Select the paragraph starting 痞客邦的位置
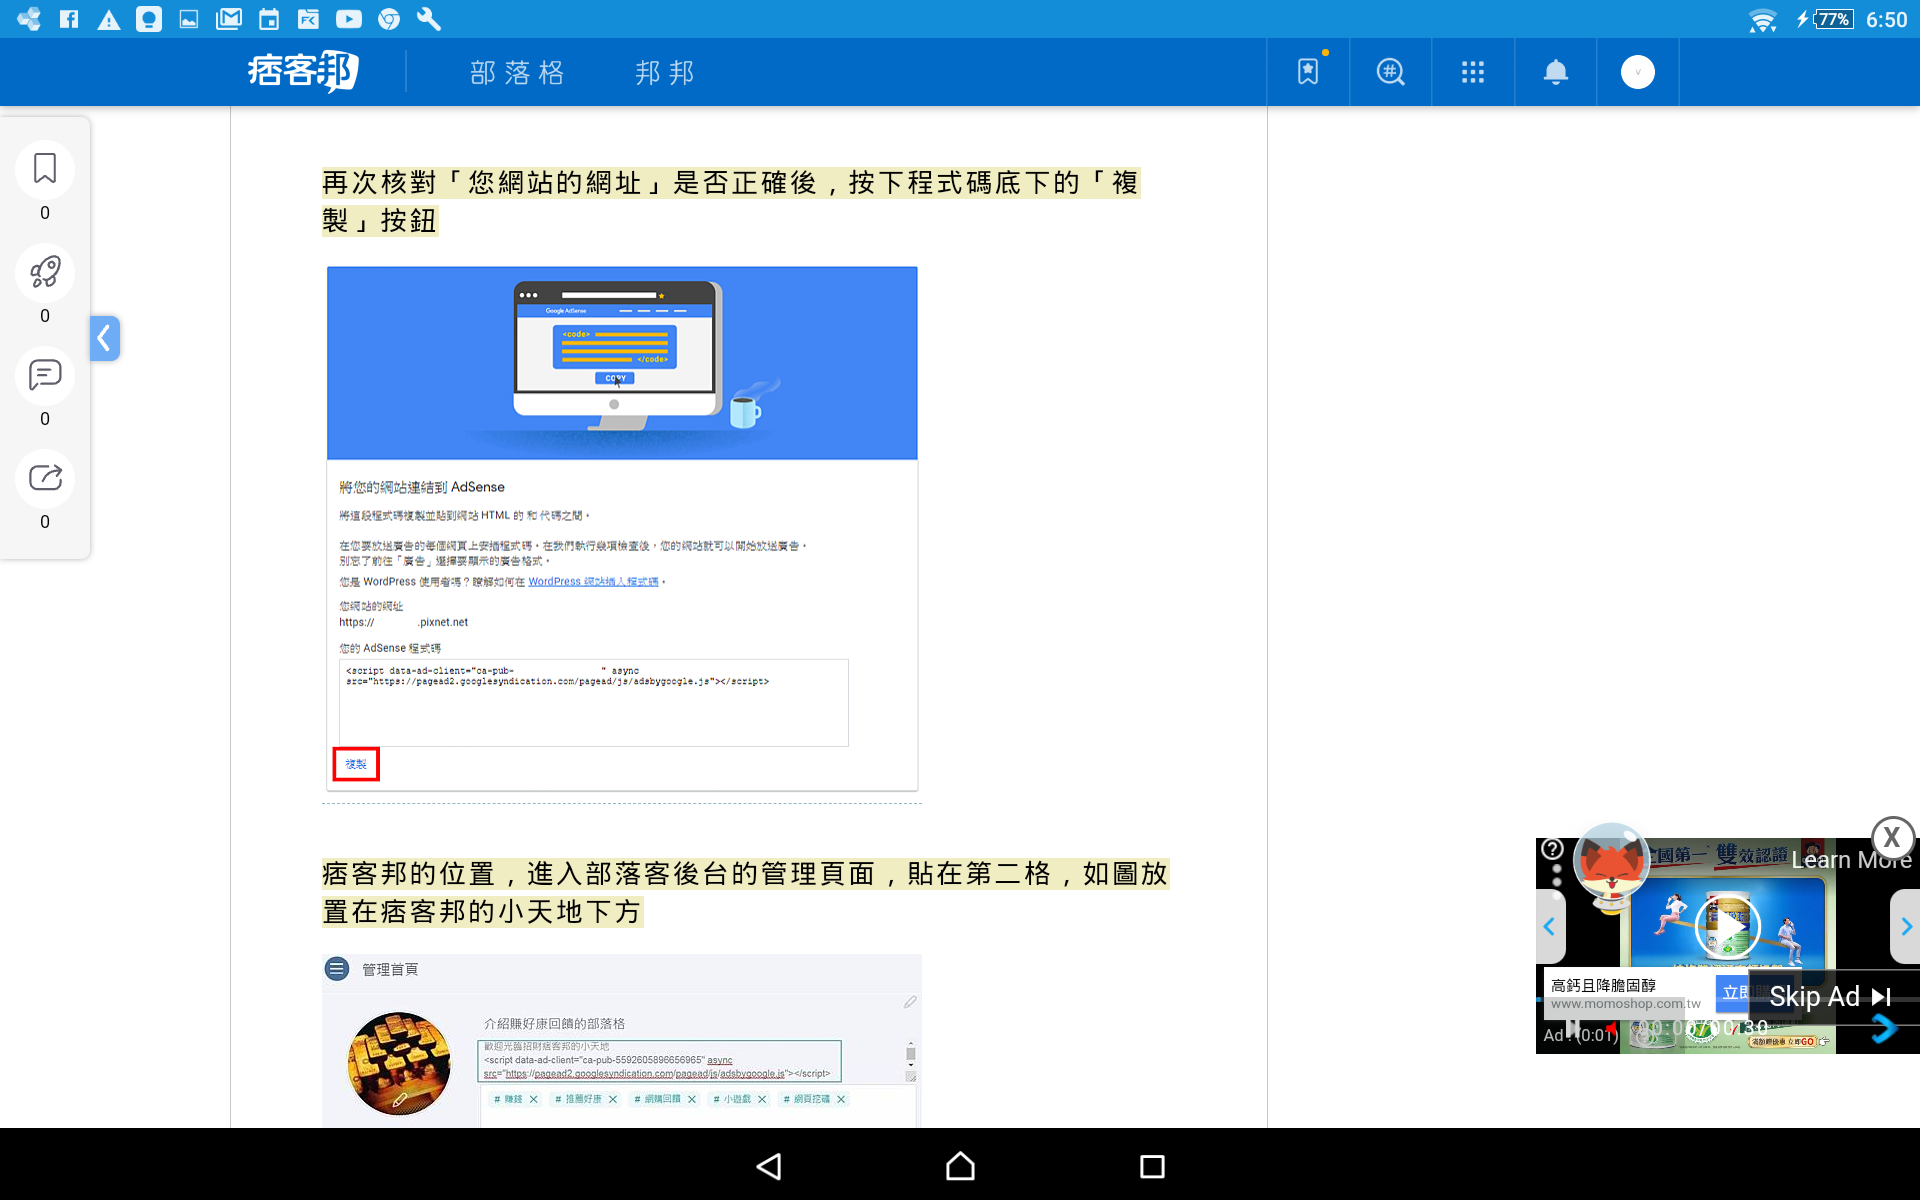Image resolution: width=1920 pixels, height=1200 pixels. (x=745, y=893)
